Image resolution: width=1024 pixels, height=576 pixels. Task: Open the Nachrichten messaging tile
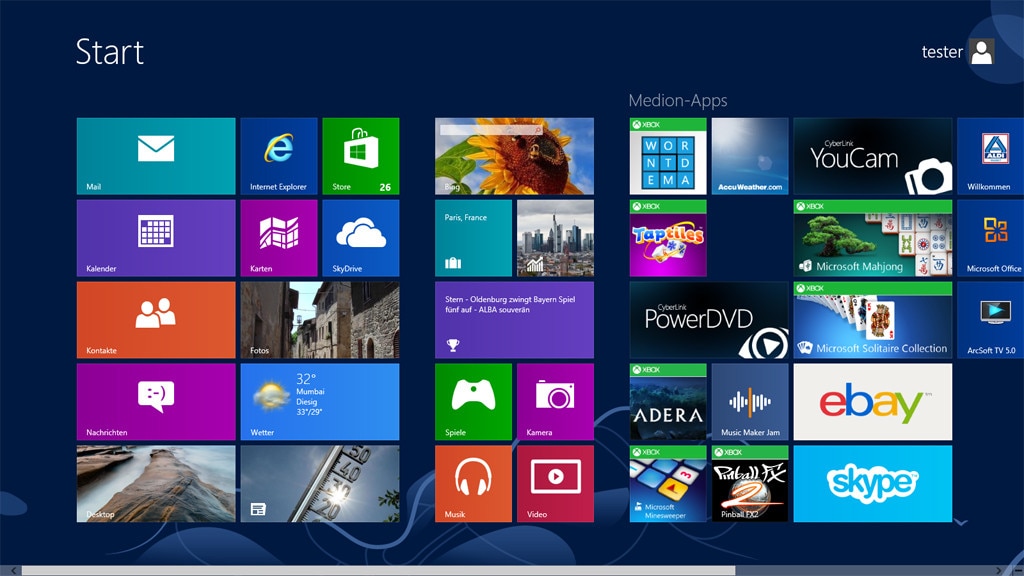[x=156, y=402]
